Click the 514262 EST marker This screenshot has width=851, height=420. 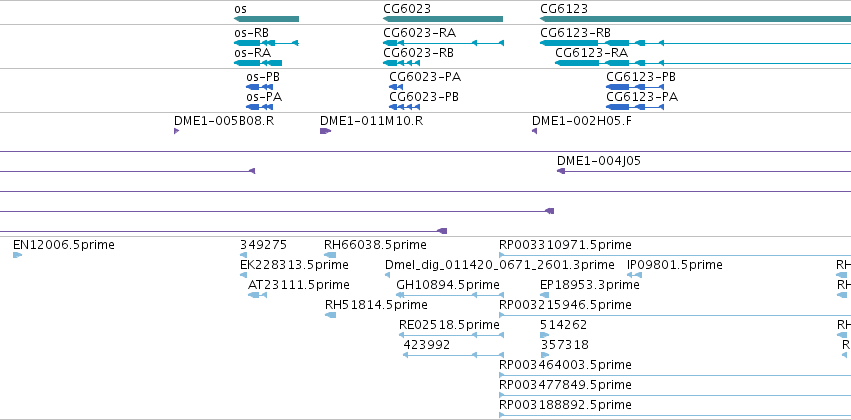[544, 335]
